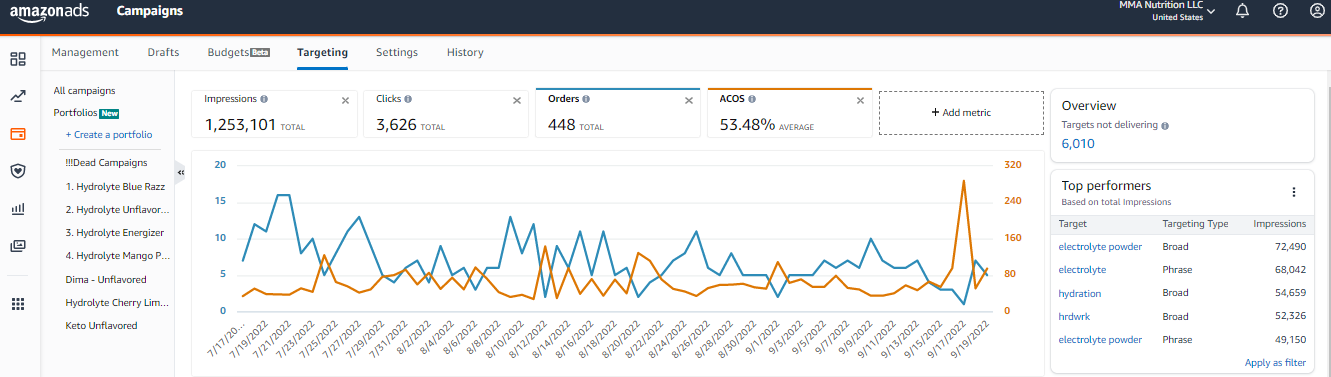Switch to the Budgets Beta tab

pos(238,52)
